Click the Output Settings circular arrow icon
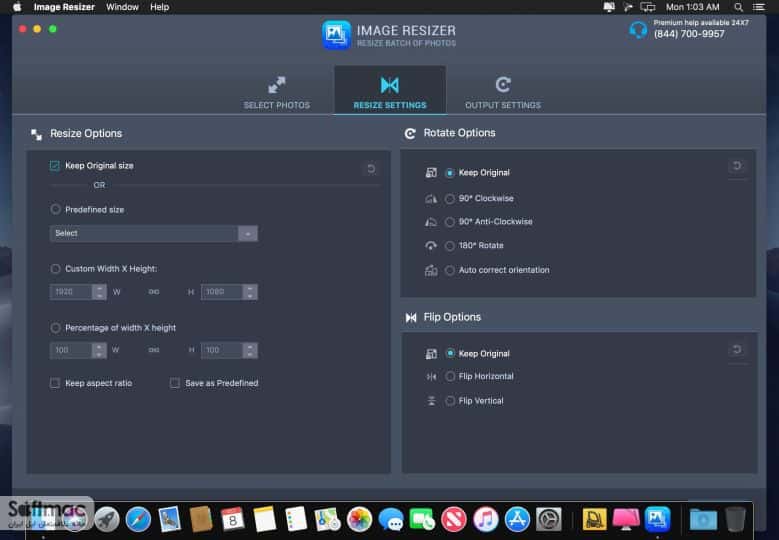779x540 pixels. tap(503, 85)
